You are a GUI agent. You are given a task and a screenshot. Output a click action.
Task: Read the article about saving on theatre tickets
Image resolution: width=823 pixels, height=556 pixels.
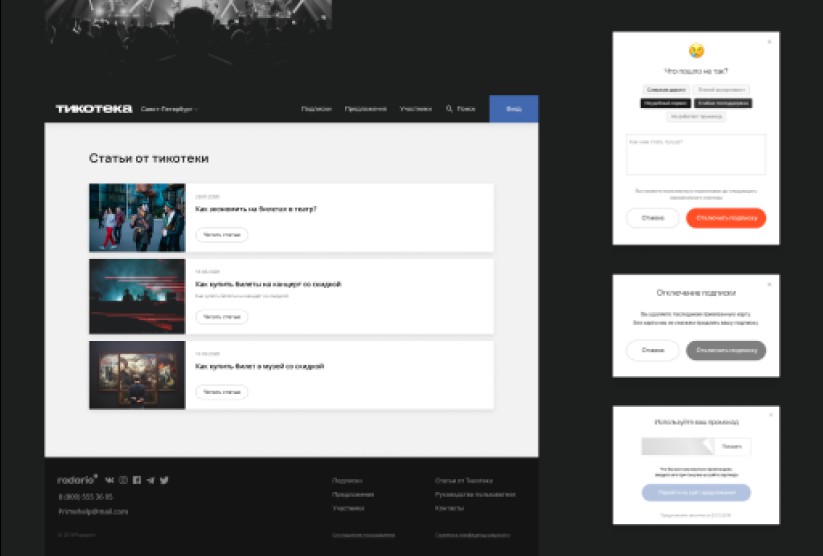[x=221, y=235]
